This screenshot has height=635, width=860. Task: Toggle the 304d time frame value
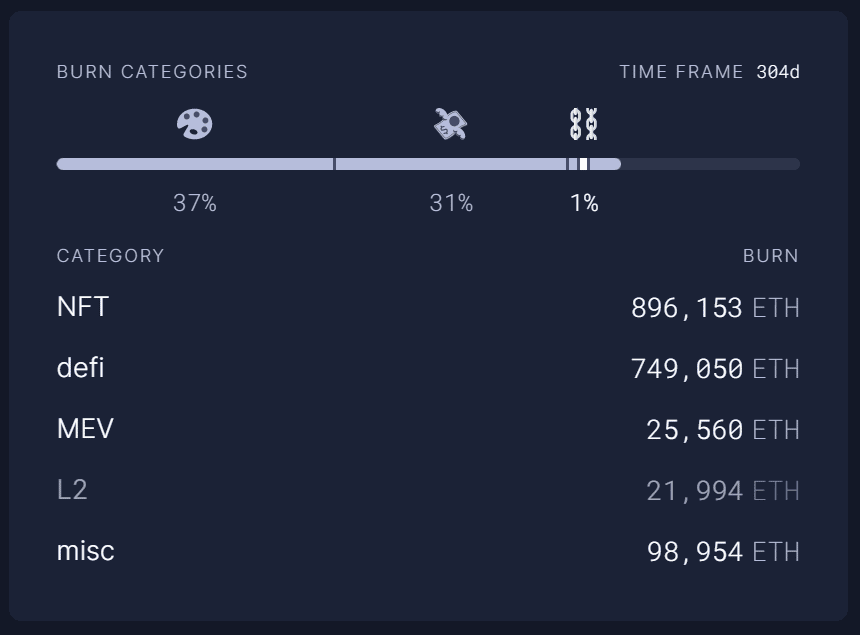point(778,72)
